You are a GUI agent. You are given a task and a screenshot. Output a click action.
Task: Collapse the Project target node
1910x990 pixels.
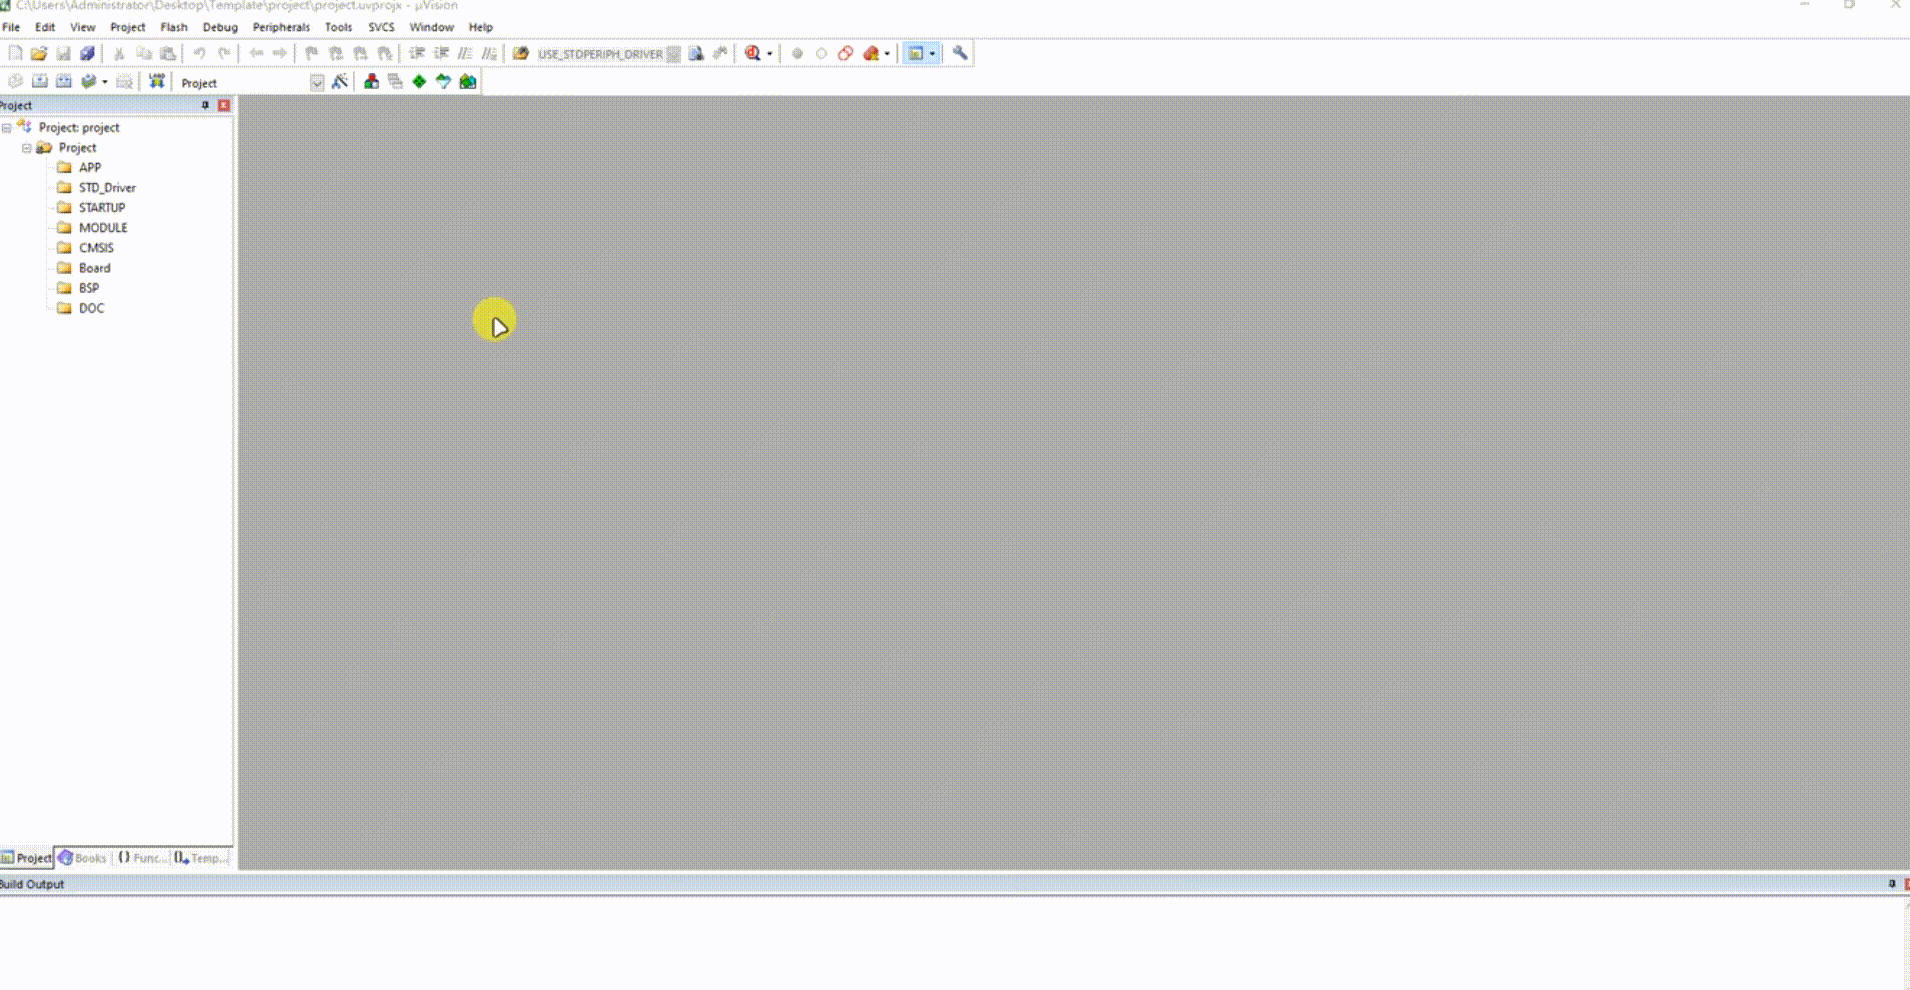[x=27, y=148]
